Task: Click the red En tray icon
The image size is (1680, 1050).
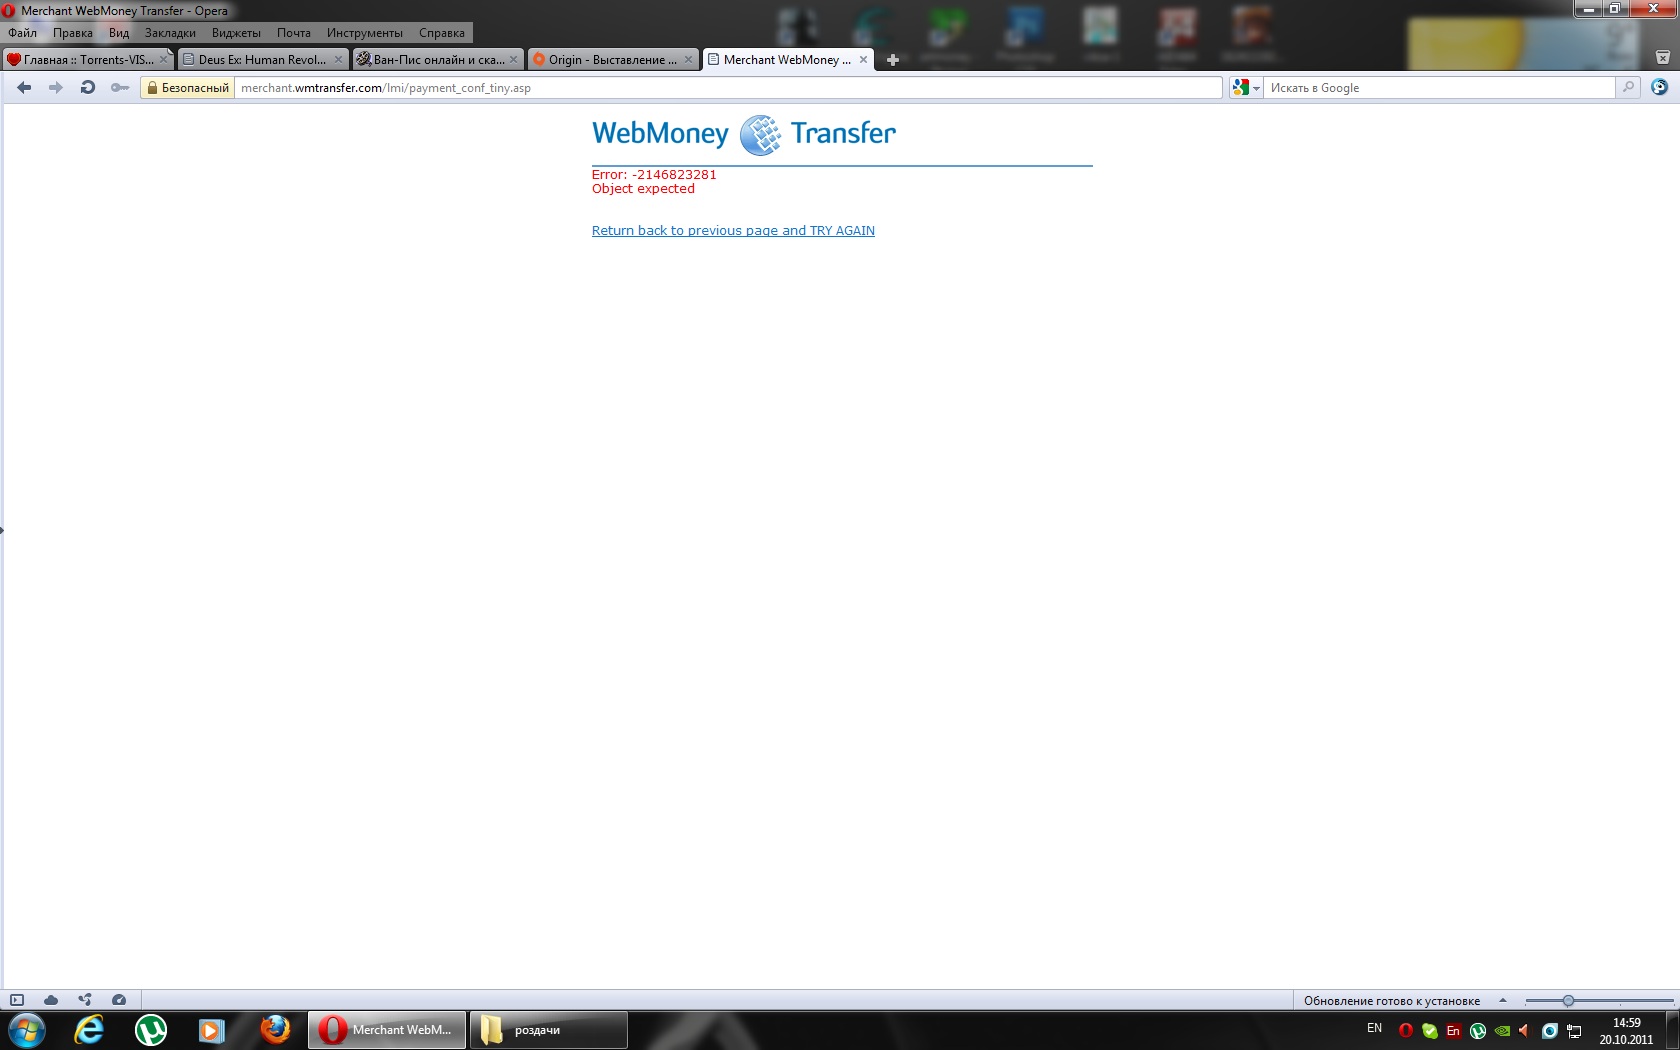Action: (x=1454, y=1031)
